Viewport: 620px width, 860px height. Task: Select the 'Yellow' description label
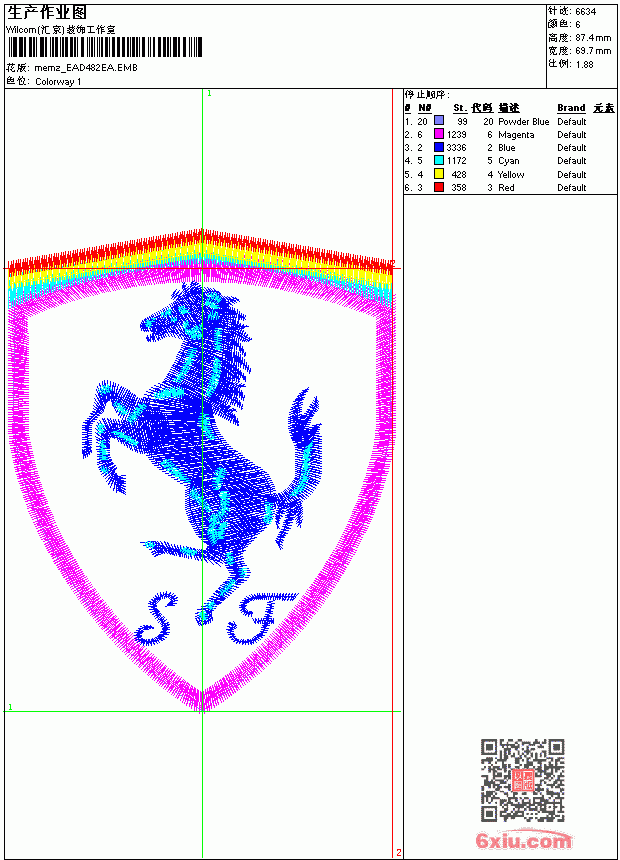[x=511, y=174]
